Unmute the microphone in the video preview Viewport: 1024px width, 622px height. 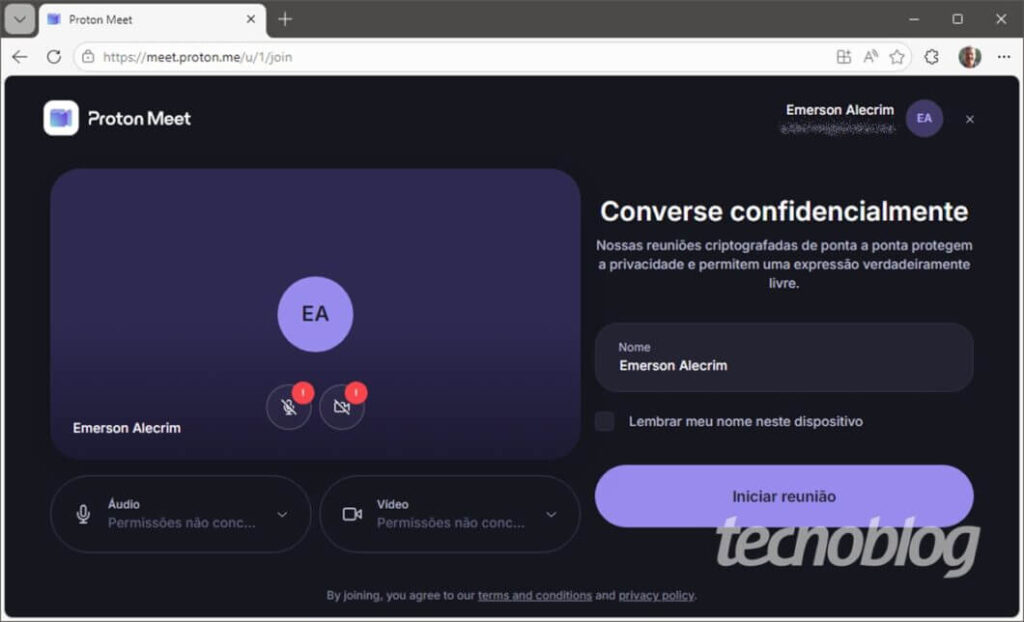click(x=289, y=407)
